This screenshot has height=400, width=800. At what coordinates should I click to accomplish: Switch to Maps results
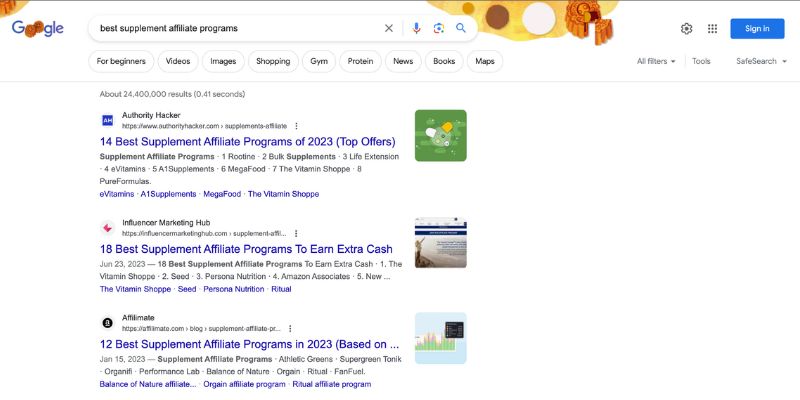[x=485, y=61]
